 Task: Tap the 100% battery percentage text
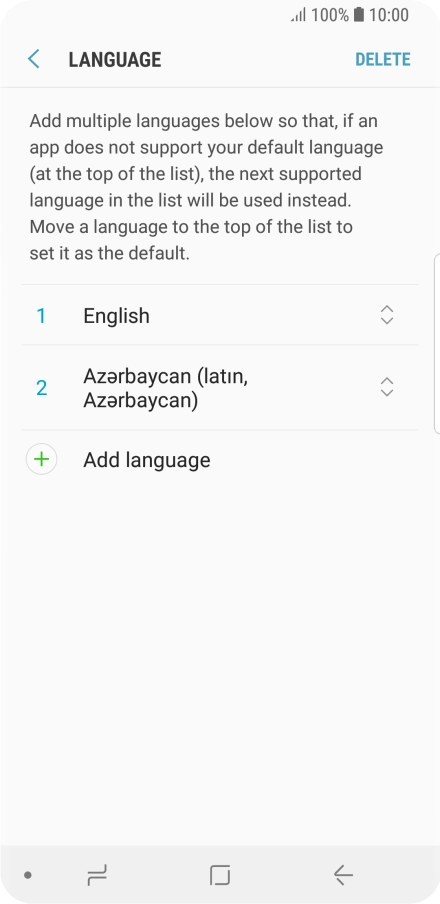pyautogui.click(x=330, y=14)
